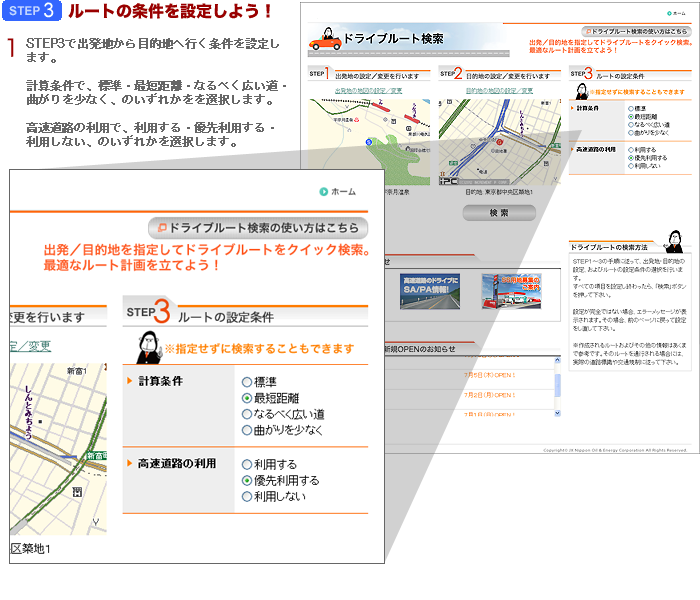The height and width of the screenshot is (600, 700).
Task: Open the SS用地募集のご案内 banner
Action: tap(512, 291)
